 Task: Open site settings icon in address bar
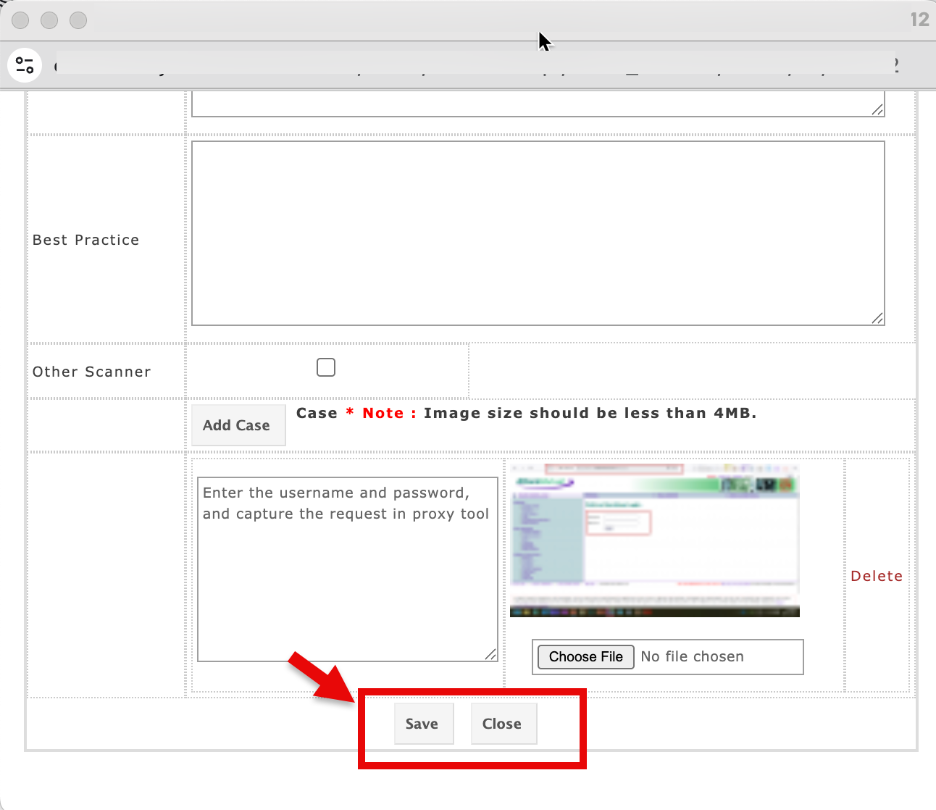click(24, 64)
